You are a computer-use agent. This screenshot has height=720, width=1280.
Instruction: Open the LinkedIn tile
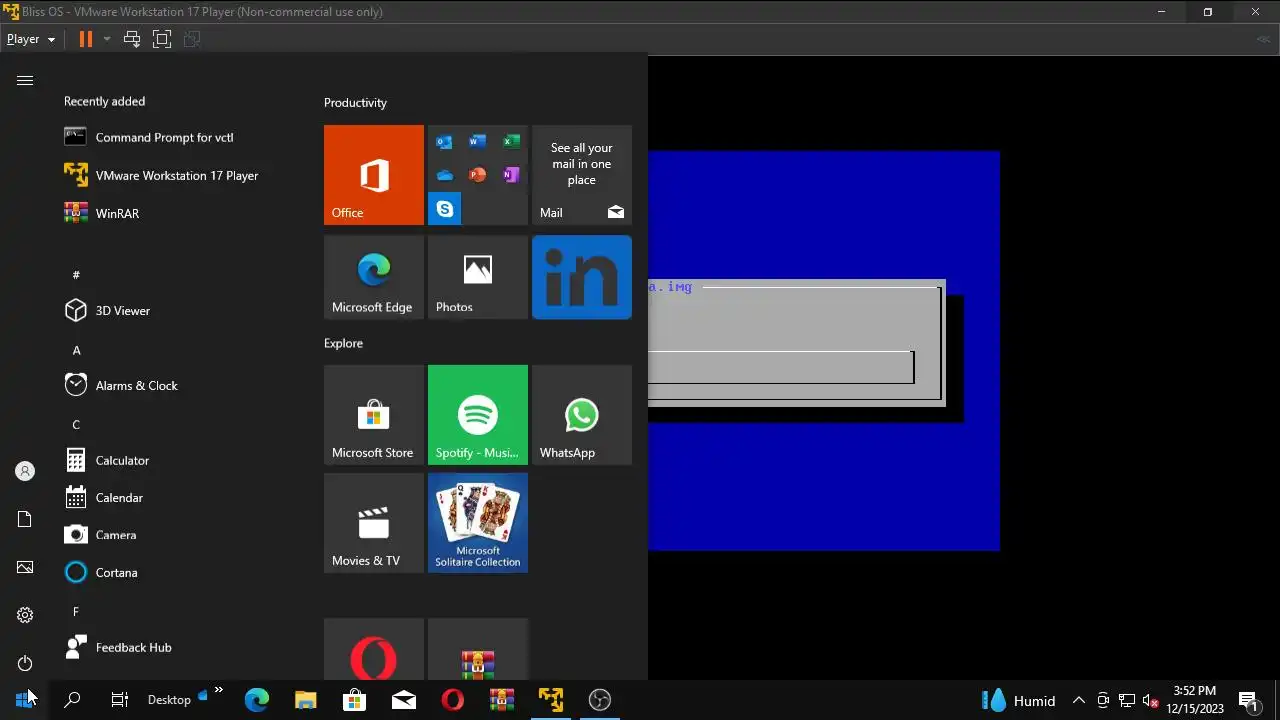582,277
